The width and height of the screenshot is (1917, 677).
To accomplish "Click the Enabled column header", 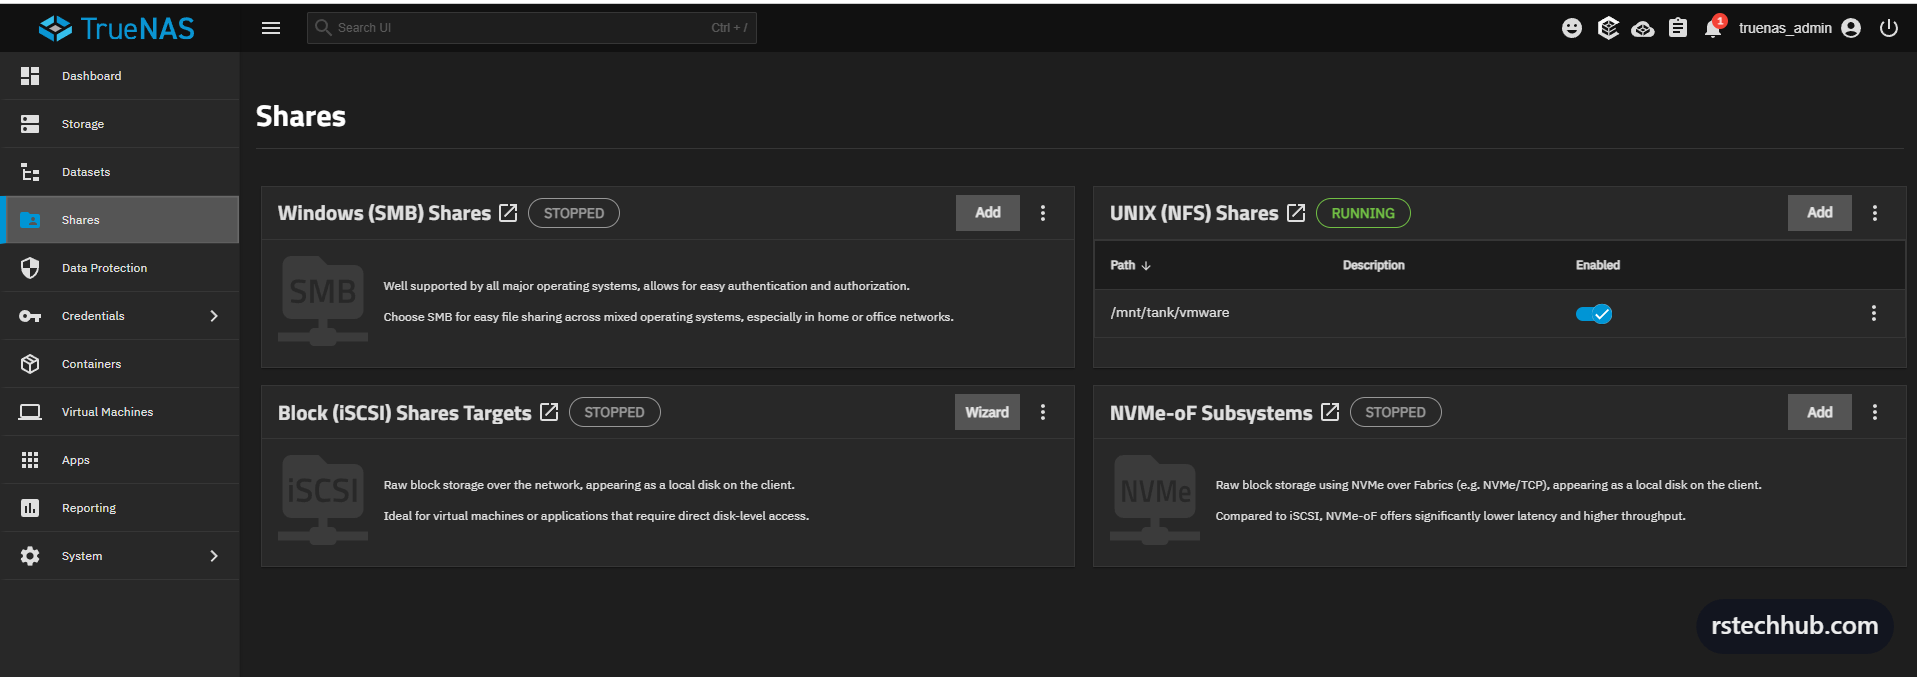I will coord(1598,265).
